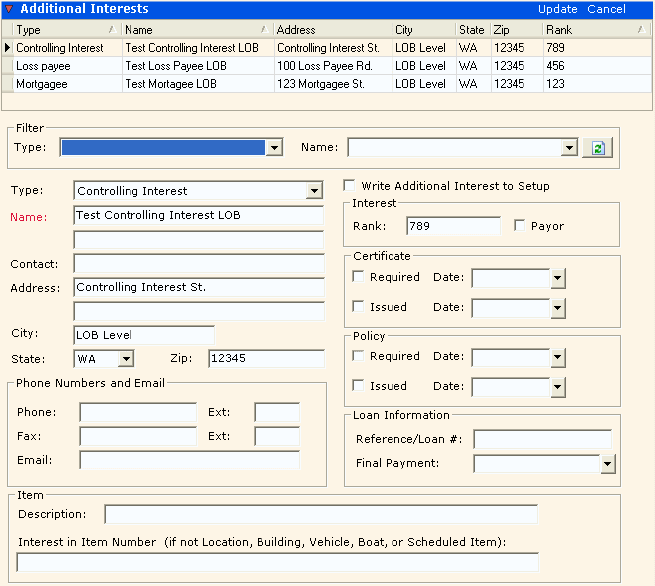Screen dimensions: 655x586
Task: Open the Filter Type dropdown
Action: (x=274, y=148)
